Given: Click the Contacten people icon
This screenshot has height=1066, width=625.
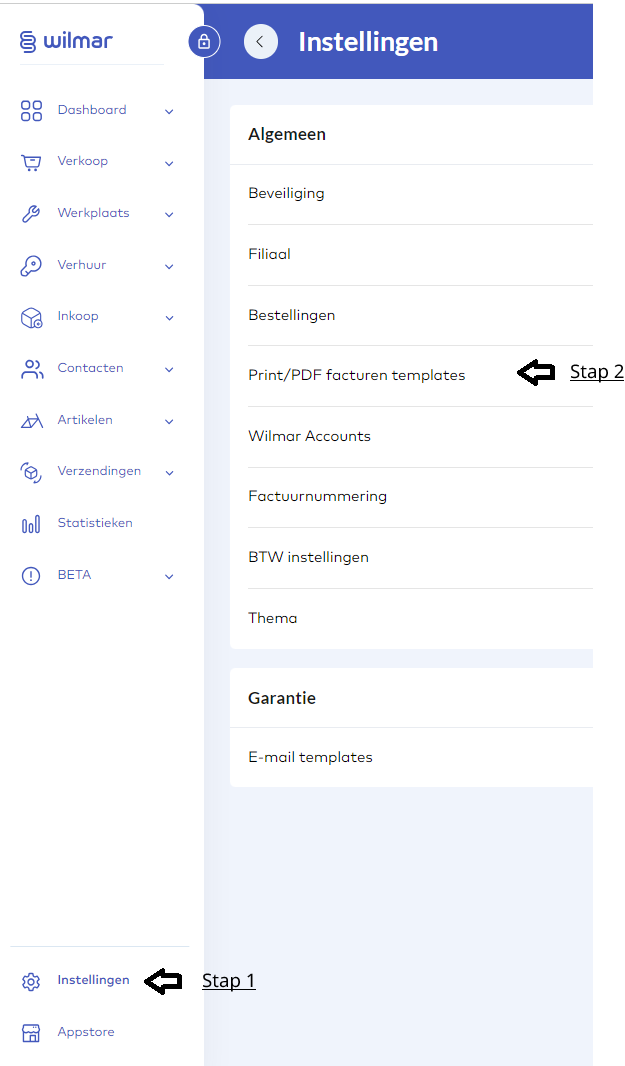Looking at the screenshot, I should click(x=31, y=369).
